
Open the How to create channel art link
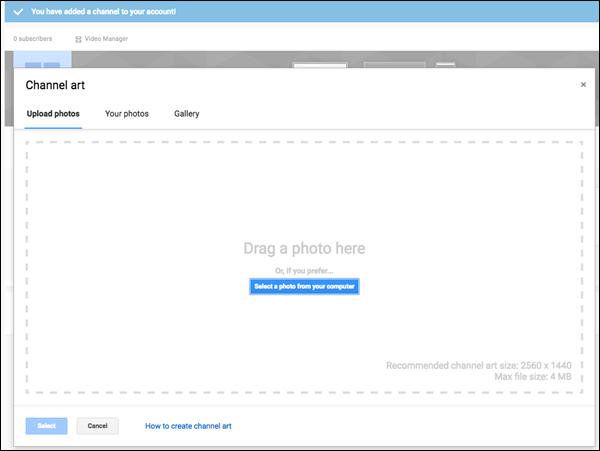(188, 426)
